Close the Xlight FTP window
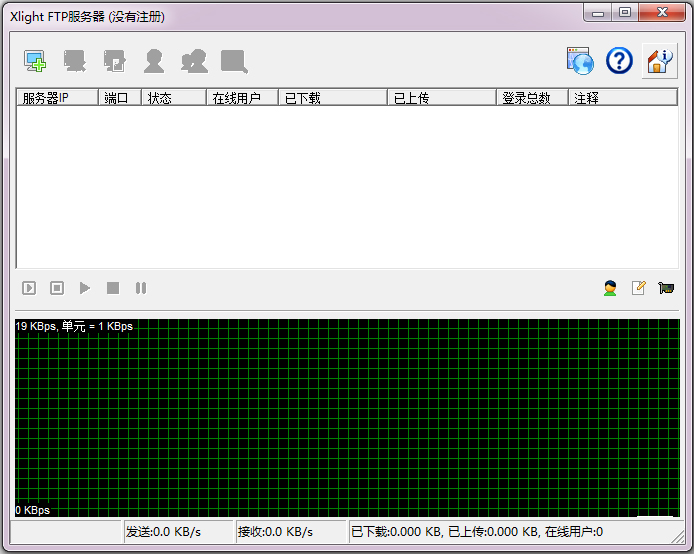 [663, 13]
